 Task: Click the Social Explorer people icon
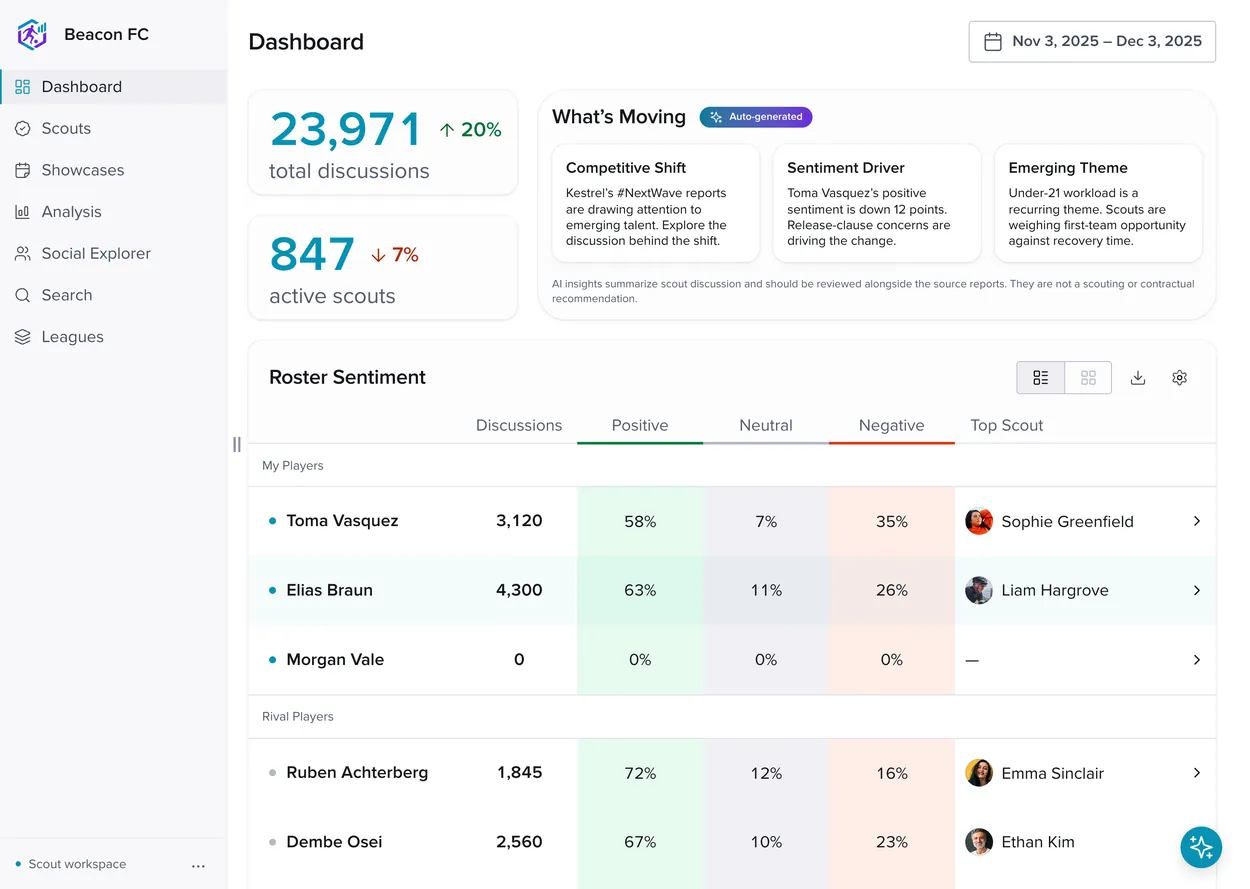point(22,254)
